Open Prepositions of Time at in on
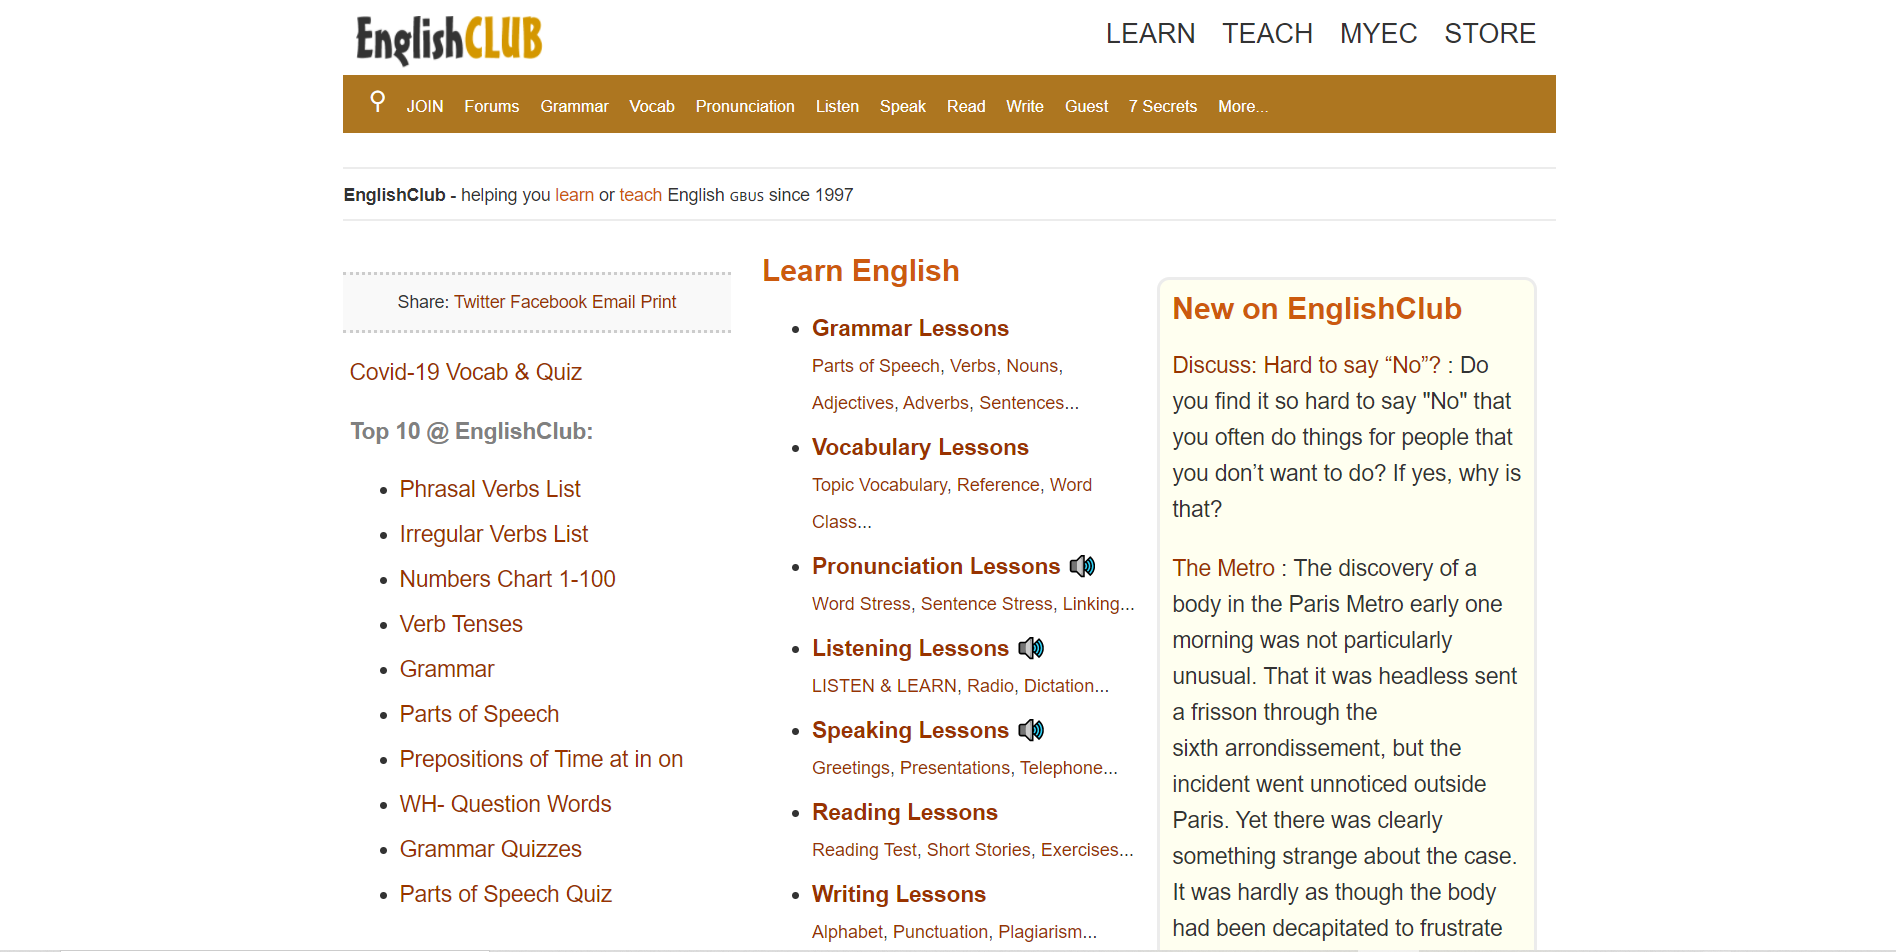The width and height of the screenshot is (1896, 952). [x=541, y=759]
